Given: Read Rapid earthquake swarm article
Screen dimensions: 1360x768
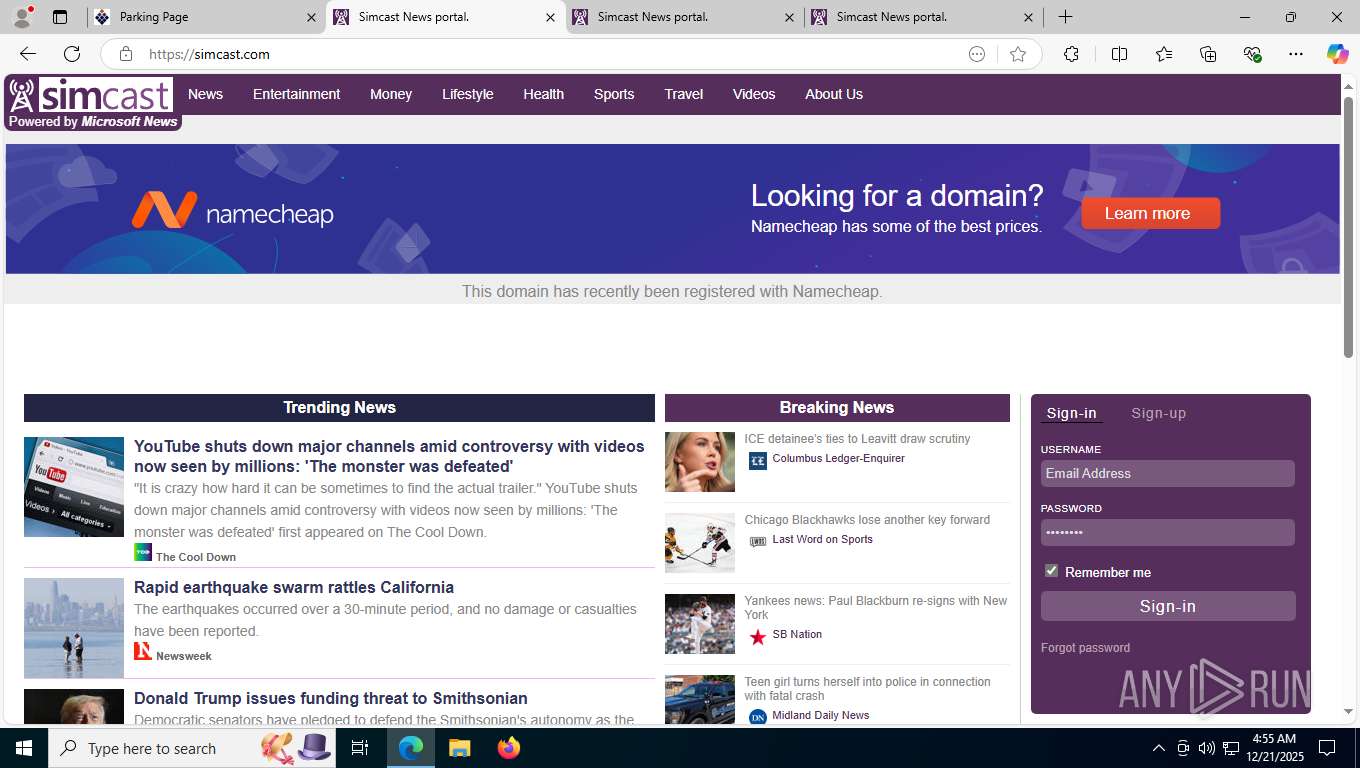Looking at the screenshot, I should [x=294, y=587].
